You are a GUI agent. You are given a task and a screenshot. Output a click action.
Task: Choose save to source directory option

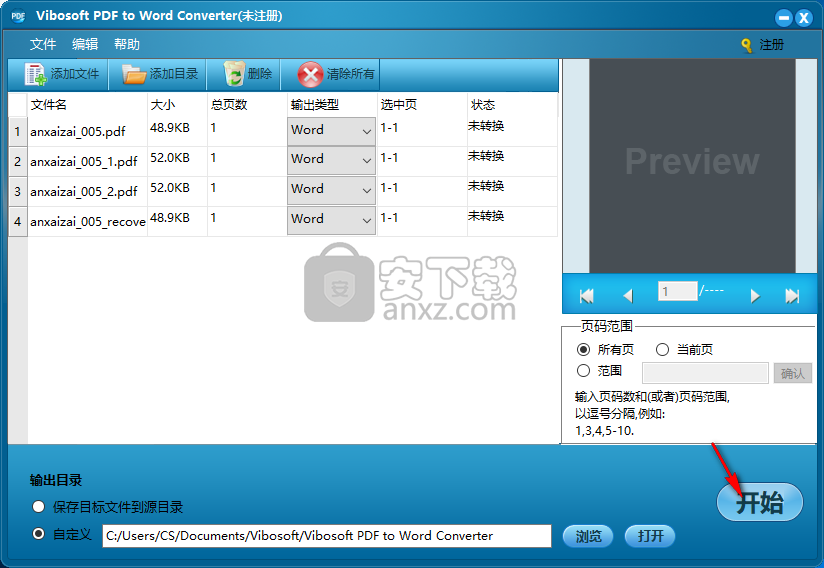(x=39, y=507)
